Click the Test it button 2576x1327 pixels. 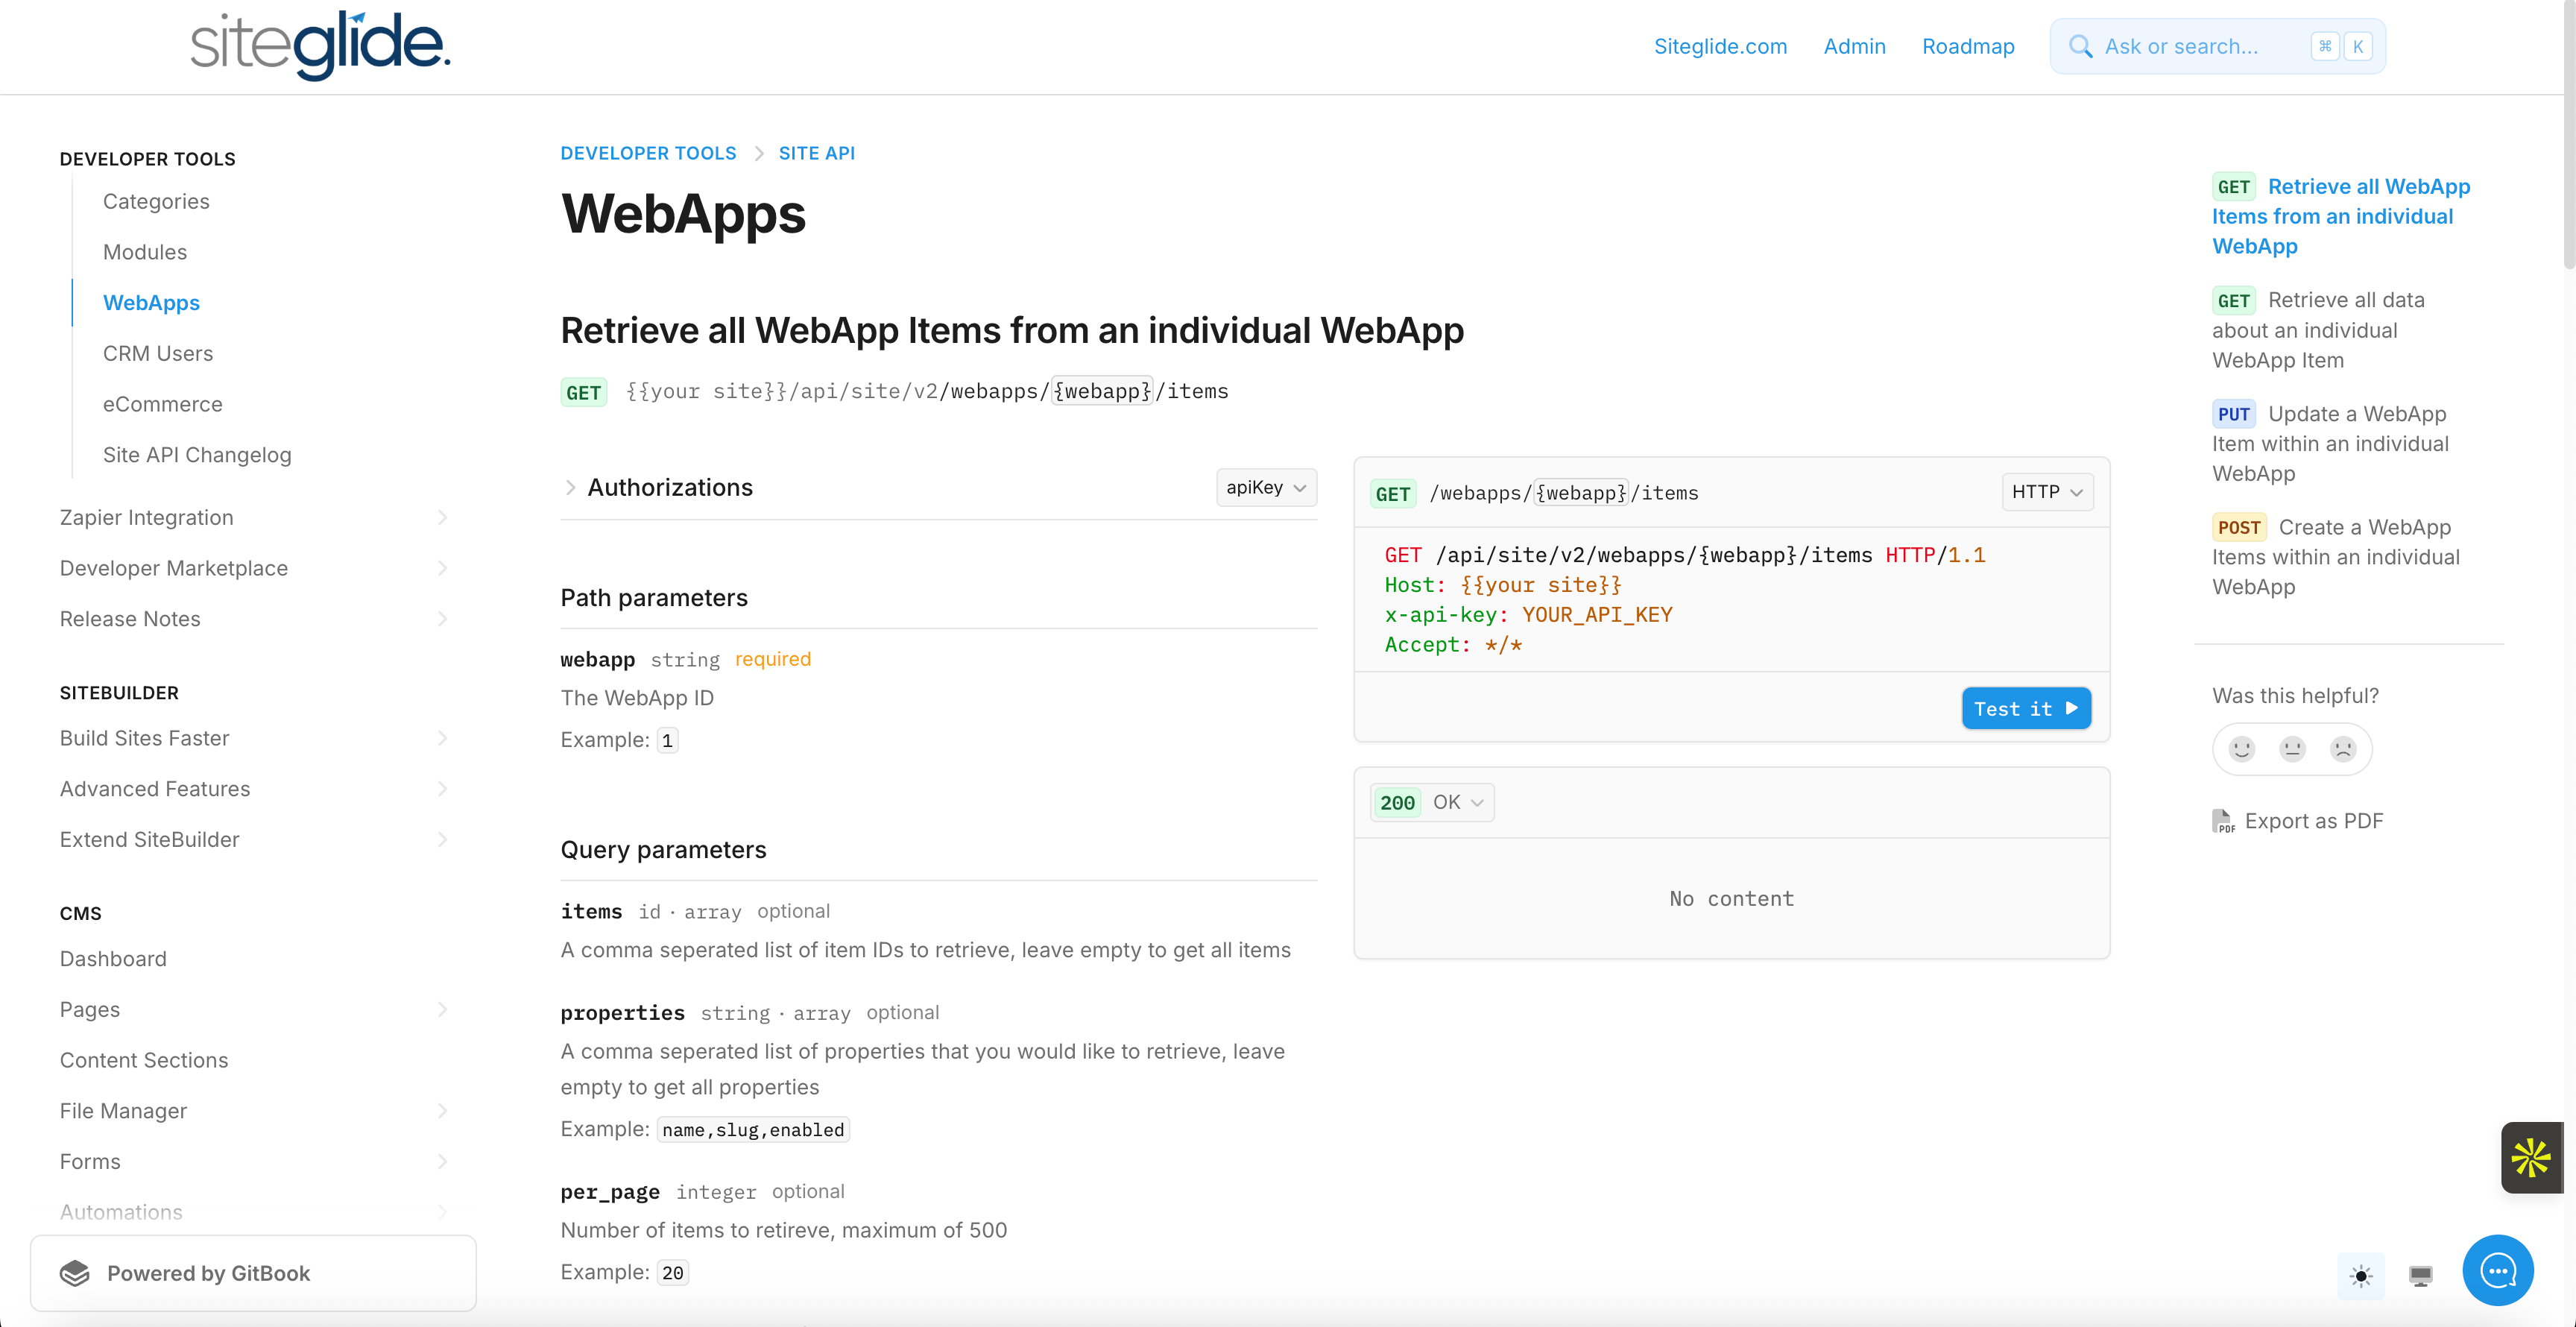[2025, 708]
